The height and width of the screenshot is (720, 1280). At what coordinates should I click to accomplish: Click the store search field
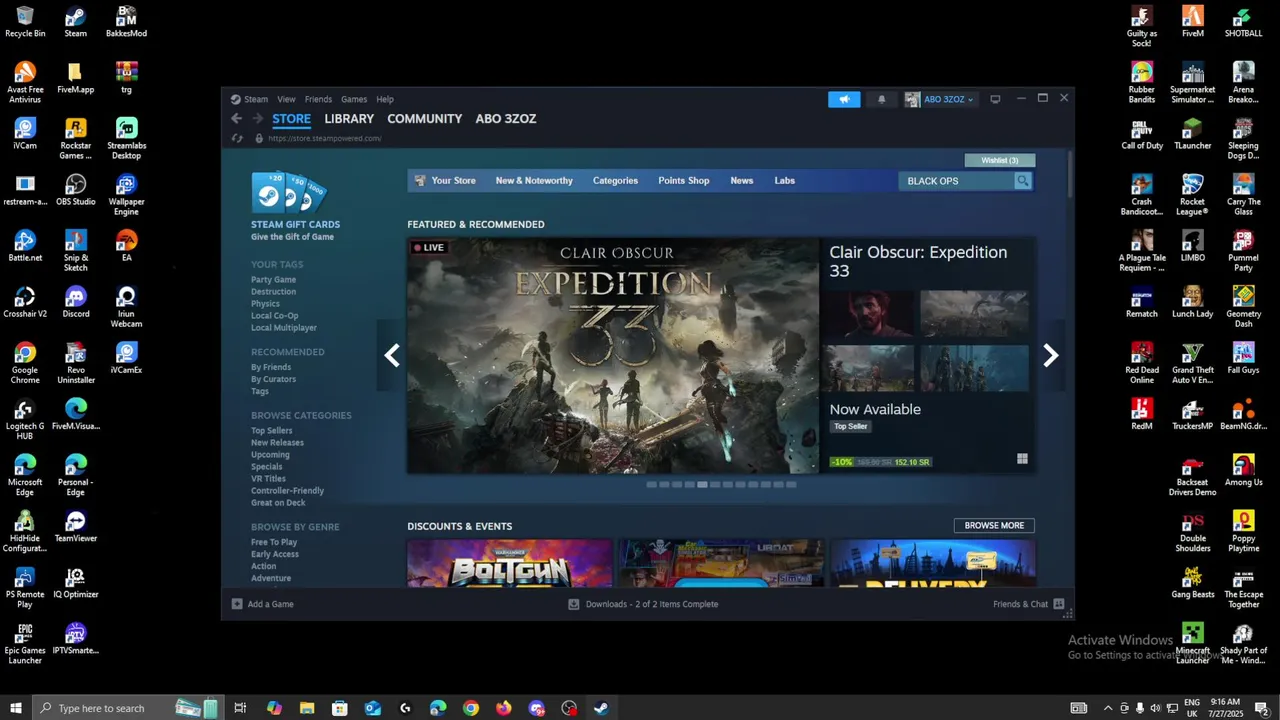956,181
